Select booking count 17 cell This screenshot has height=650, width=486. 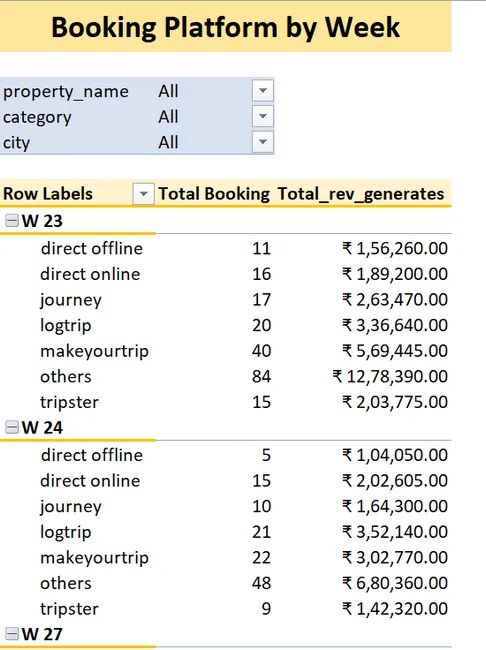[x=261, y=300]
